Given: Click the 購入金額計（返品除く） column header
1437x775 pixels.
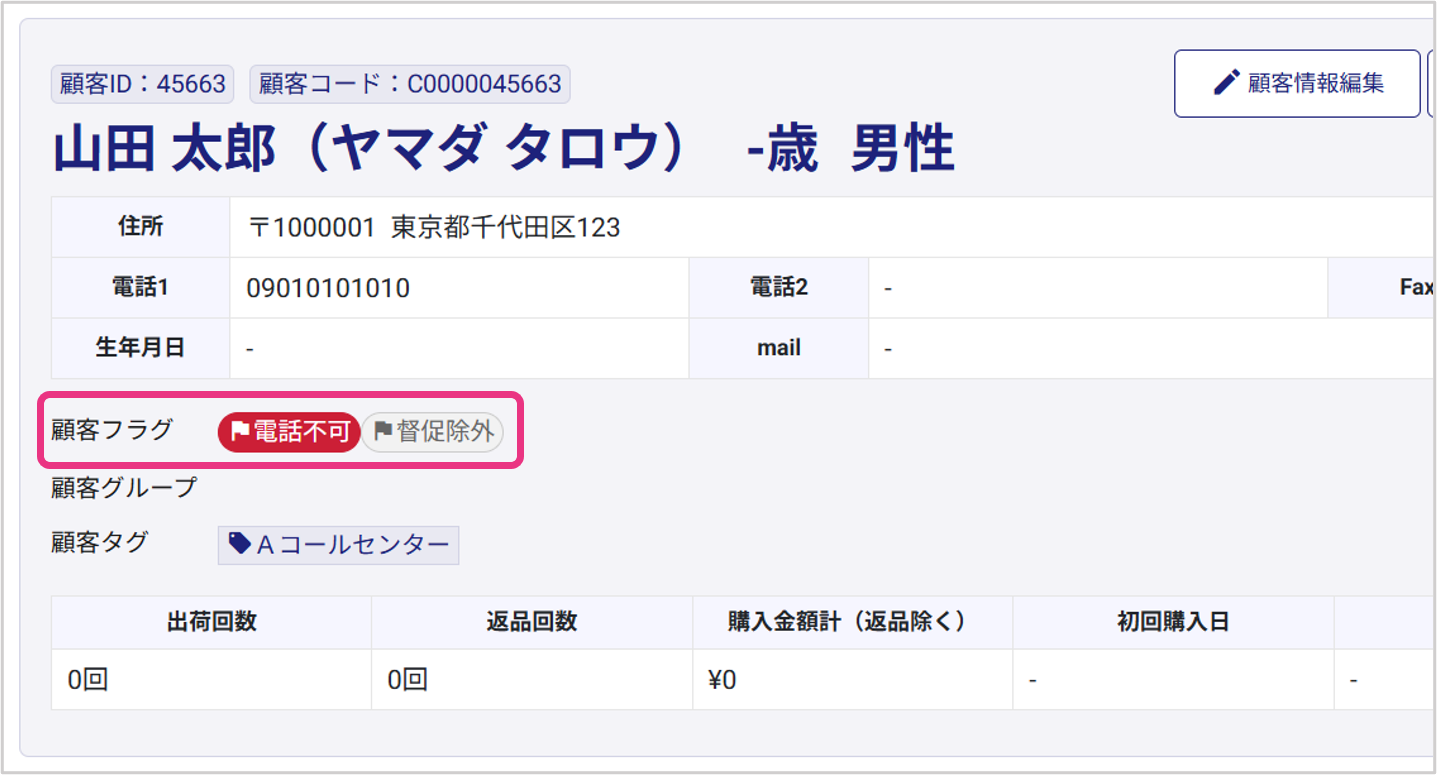Looking at the screenshot, I should click(x=852, y=622).
